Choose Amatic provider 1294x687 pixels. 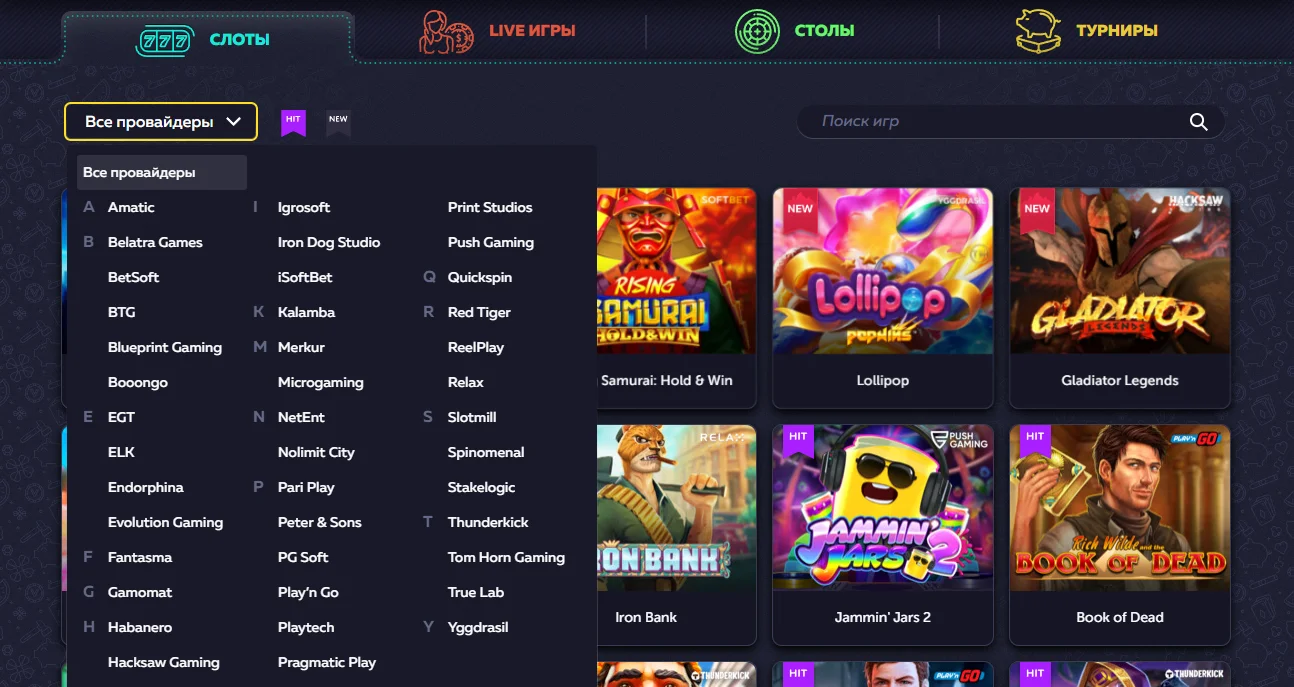(131, 207)
